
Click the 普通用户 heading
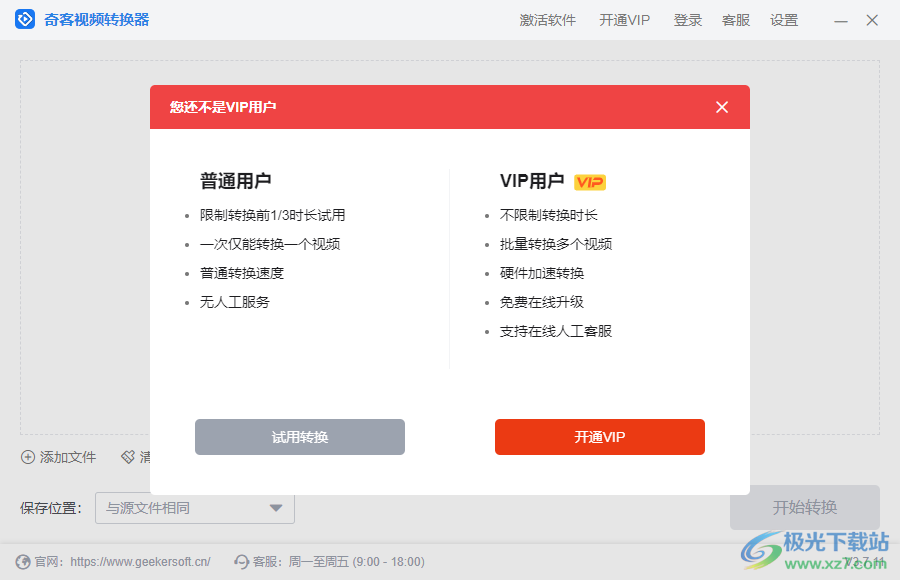235,181
